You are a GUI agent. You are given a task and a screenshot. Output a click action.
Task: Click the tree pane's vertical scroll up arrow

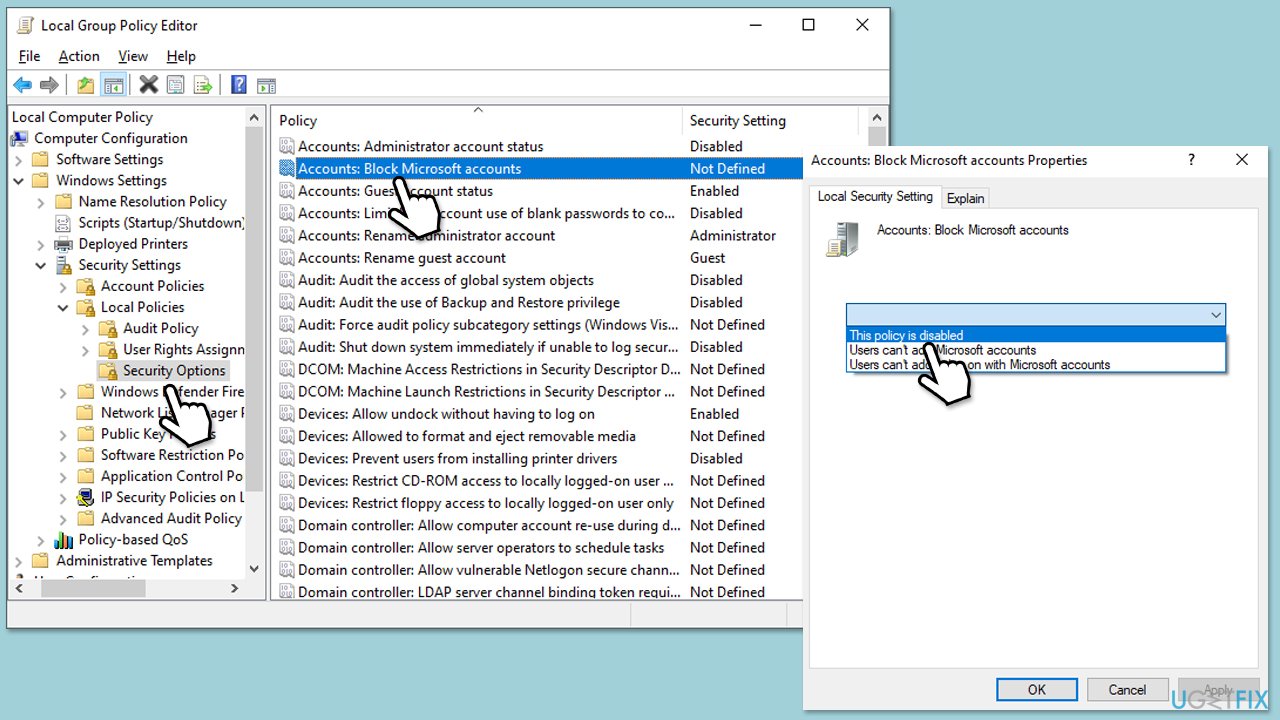254,117
